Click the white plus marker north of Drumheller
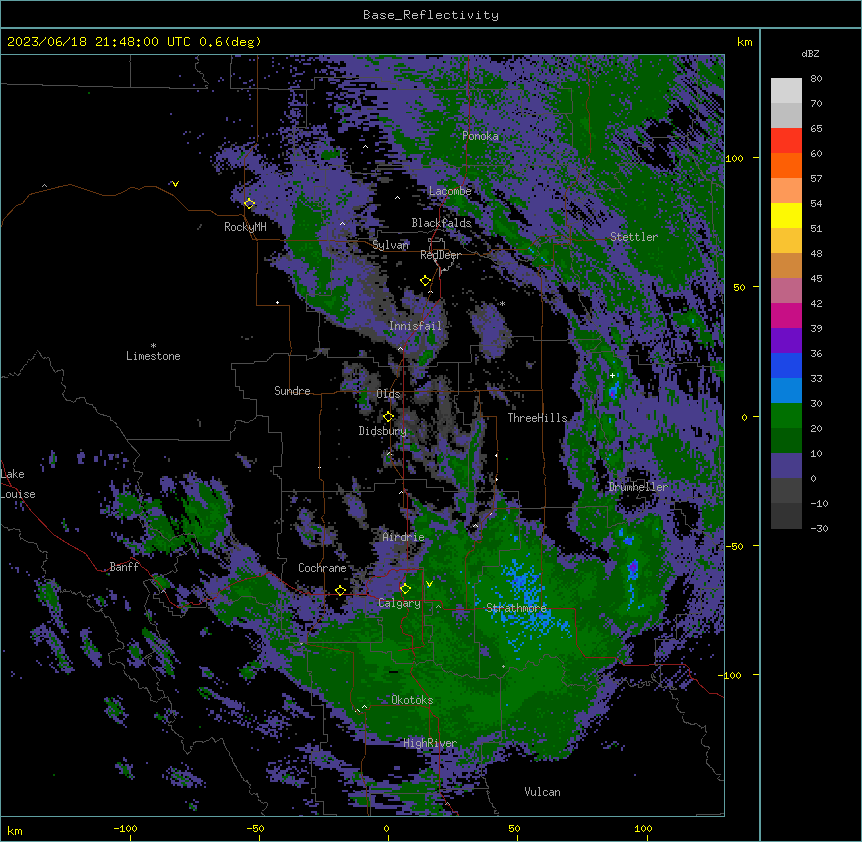 (612, 375)
